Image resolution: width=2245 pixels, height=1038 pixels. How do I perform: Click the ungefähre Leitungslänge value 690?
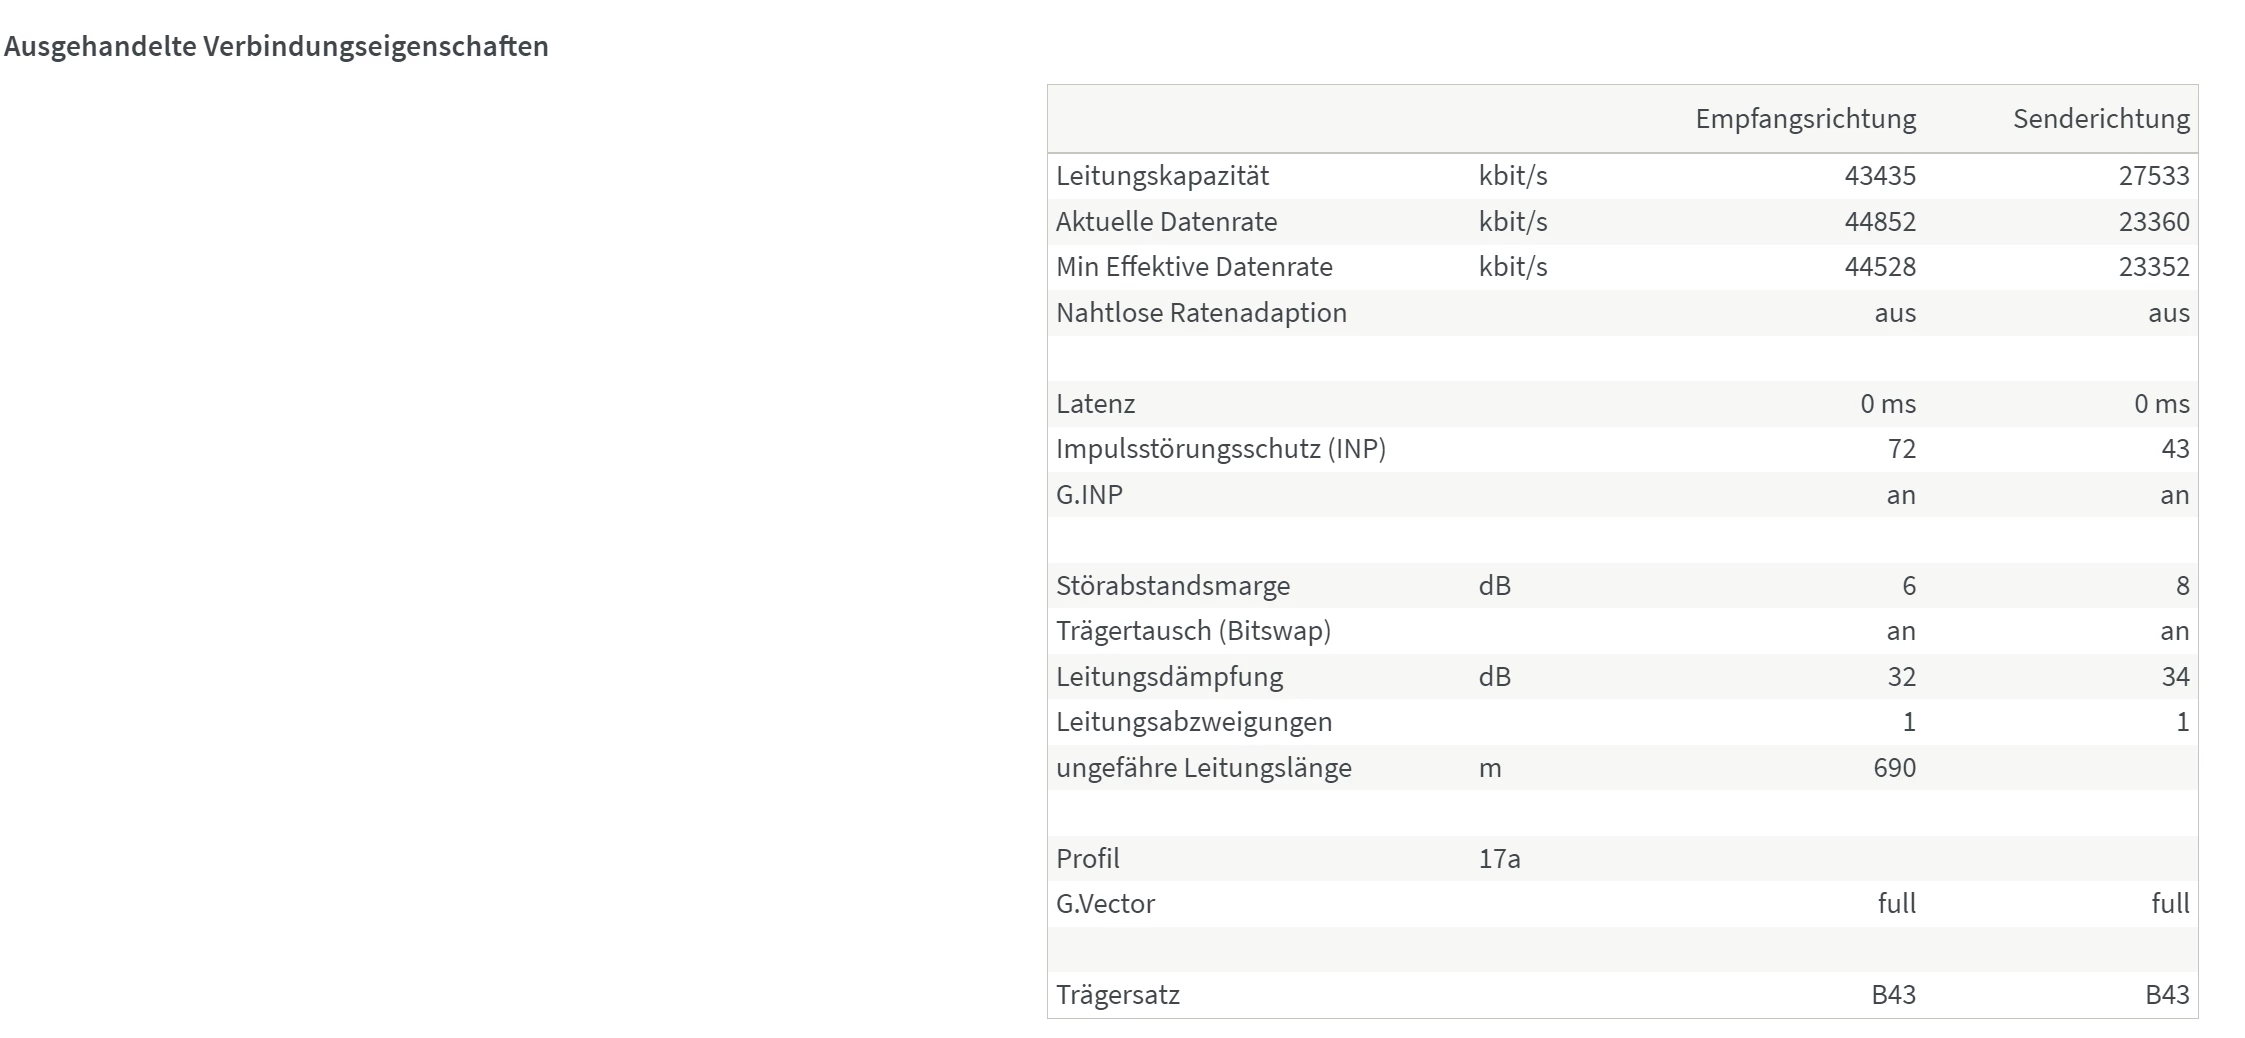pyautogui.click(x=1894, y=768)
